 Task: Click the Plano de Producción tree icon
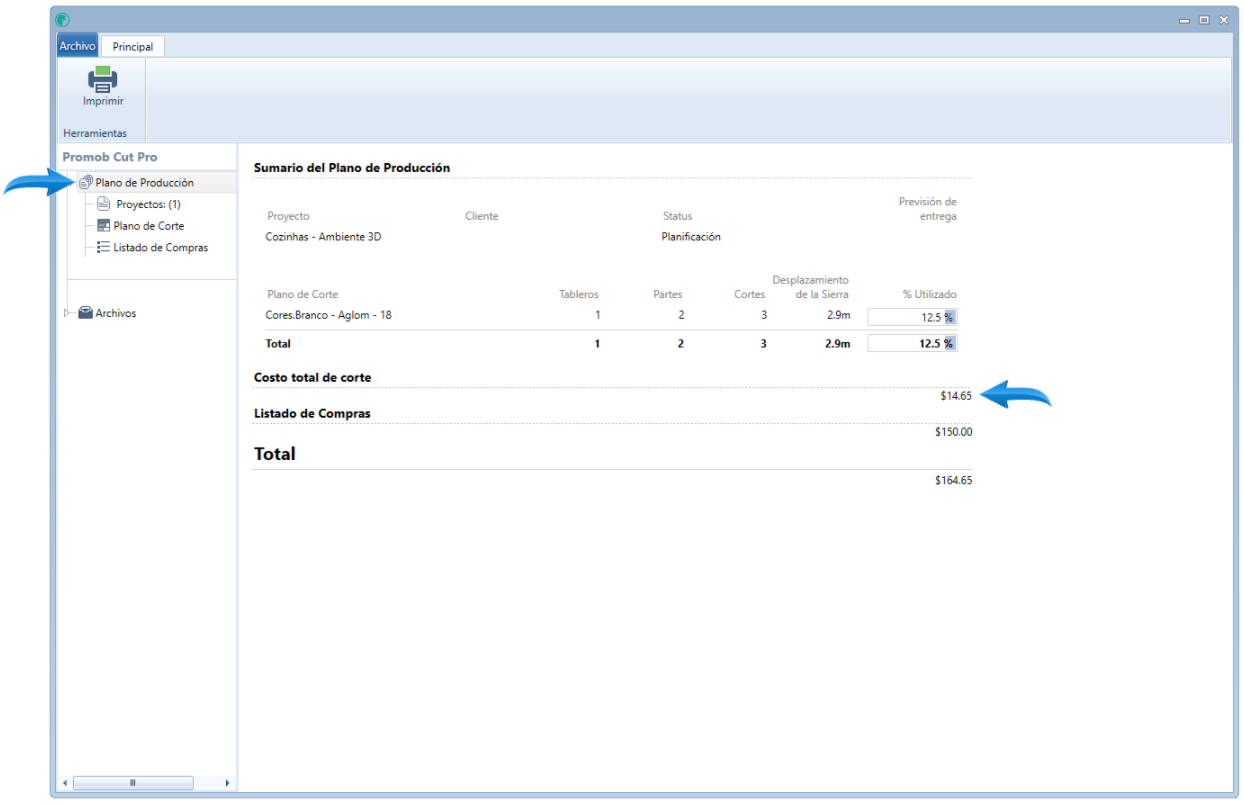click(85, 183)
